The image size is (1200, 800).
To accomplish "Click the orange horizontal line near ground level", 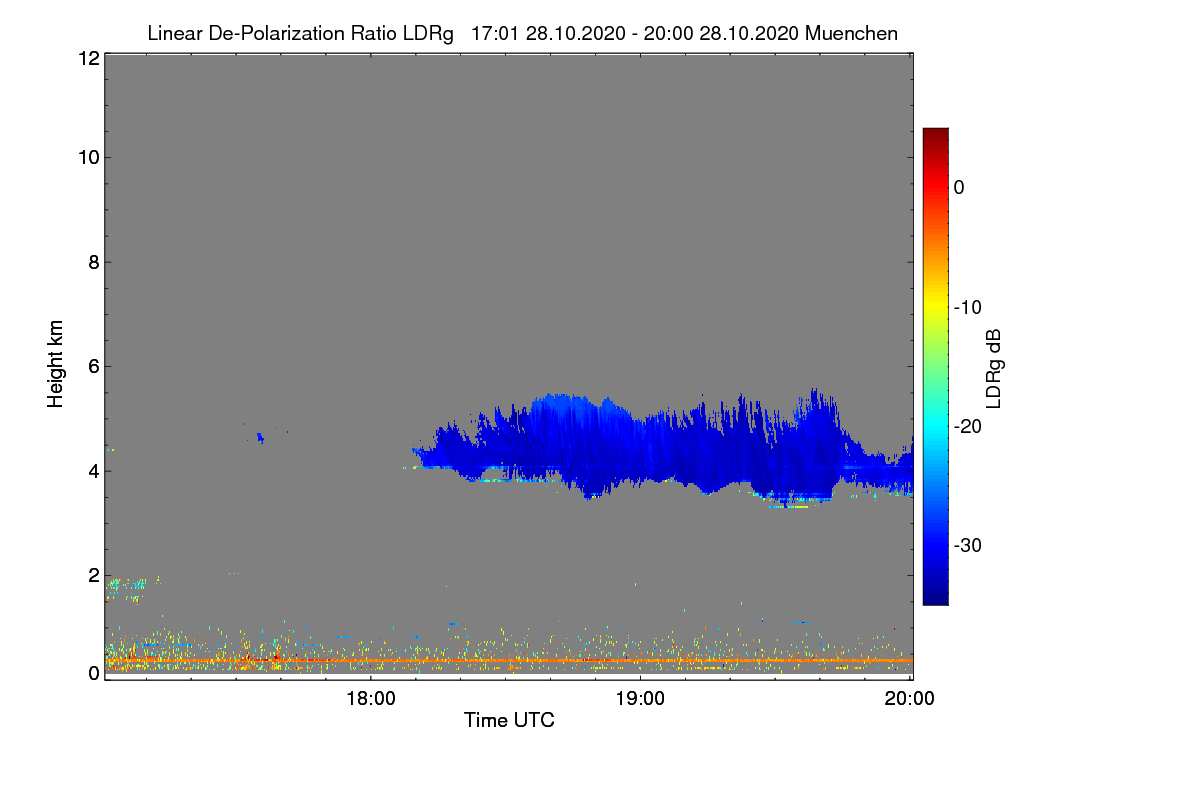I will tap(508, 660).
